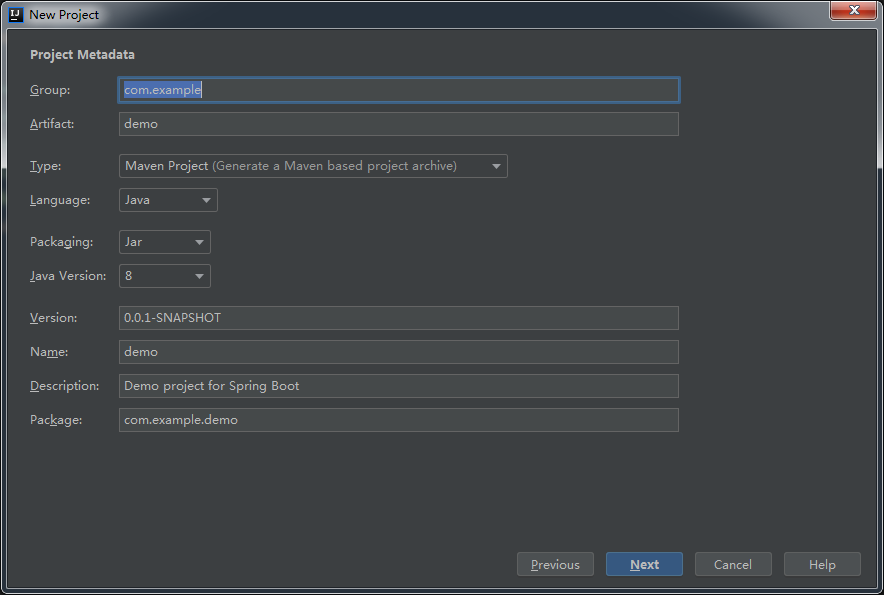884x595 pixels.
Task: Select the Jar packaging combo box
Action: (164, 241)
